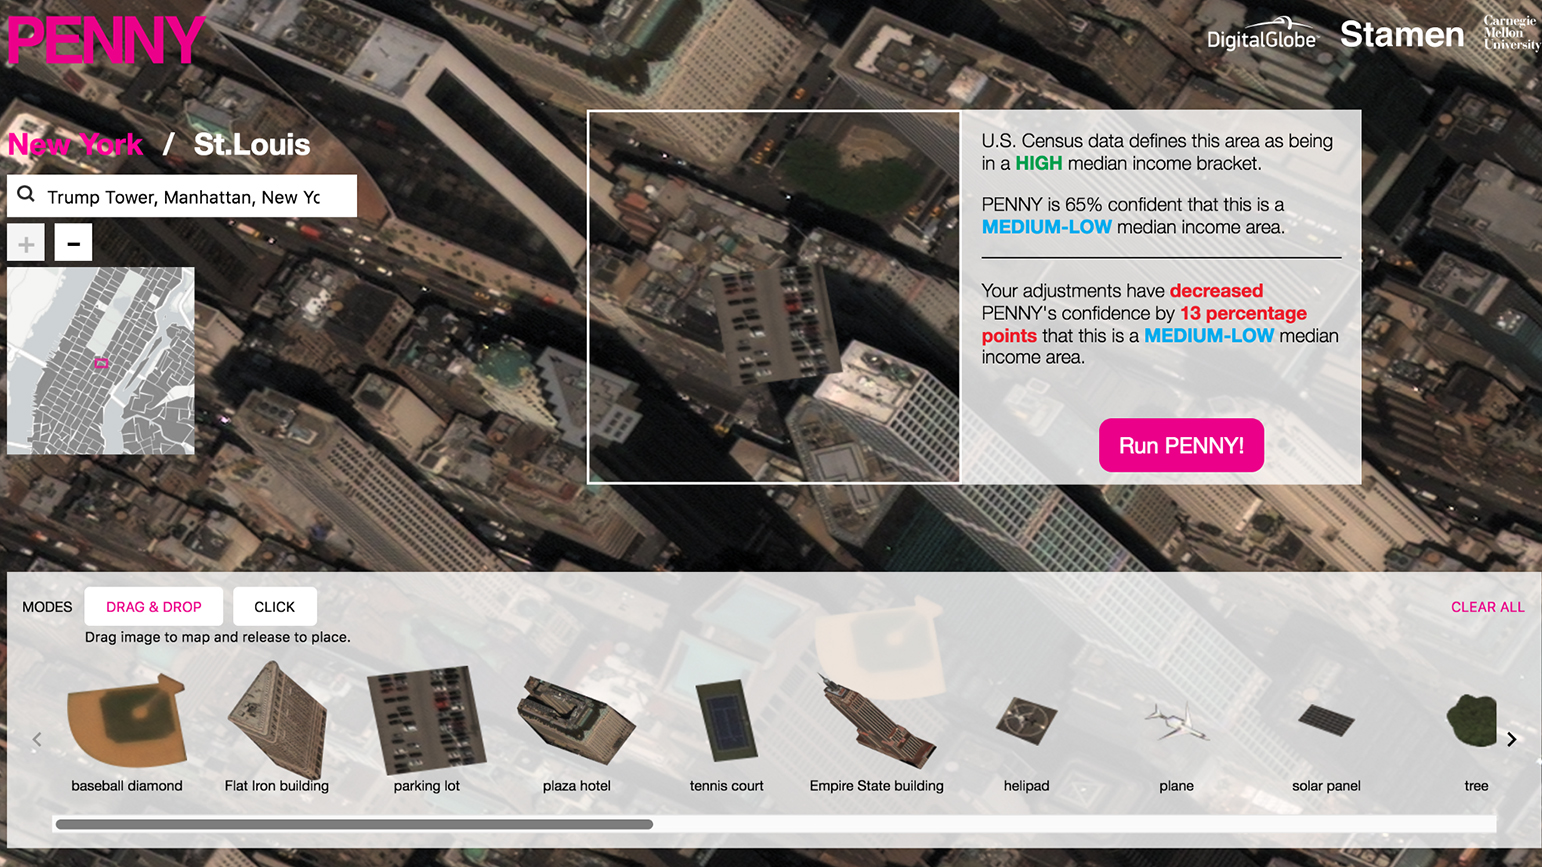Pick the tennis court image
Screen dimensions: 1542x867
727,720
